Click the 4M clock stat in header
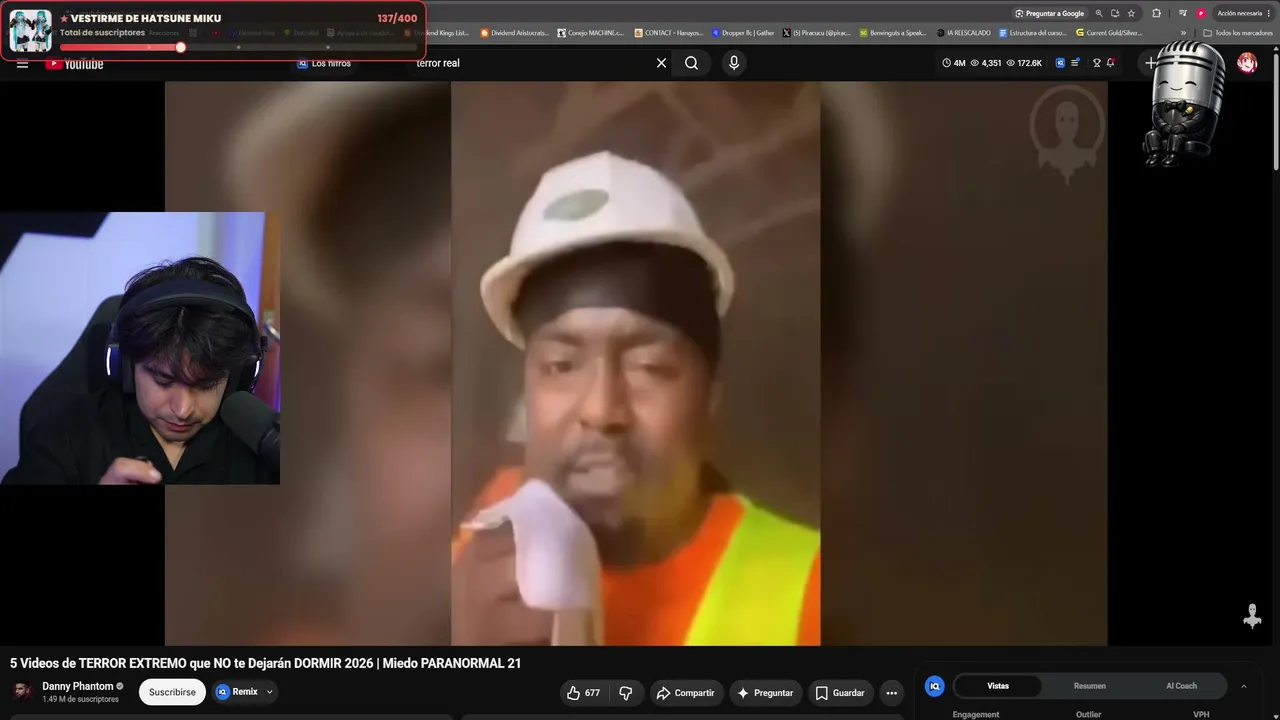Image resolution: width=1280 pixels, height=720 pixels. [953, 63]
